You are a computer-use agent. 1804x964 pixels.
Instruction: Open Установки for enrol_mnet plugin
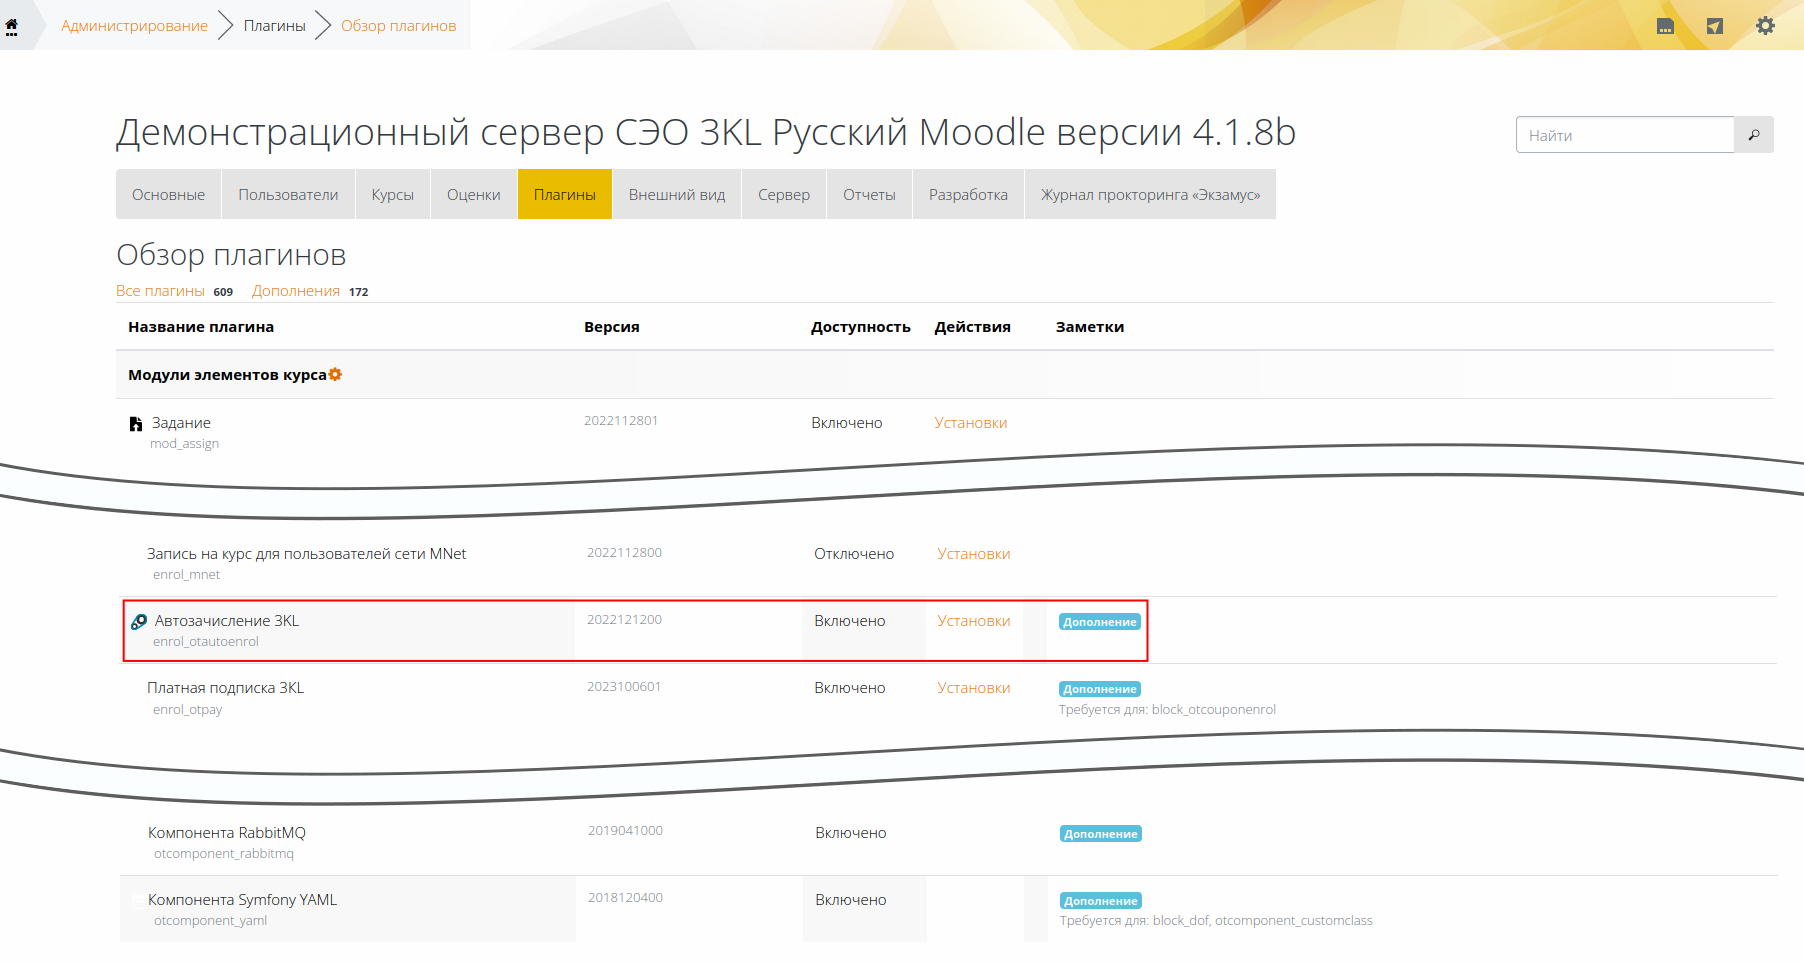click(974, 554)
